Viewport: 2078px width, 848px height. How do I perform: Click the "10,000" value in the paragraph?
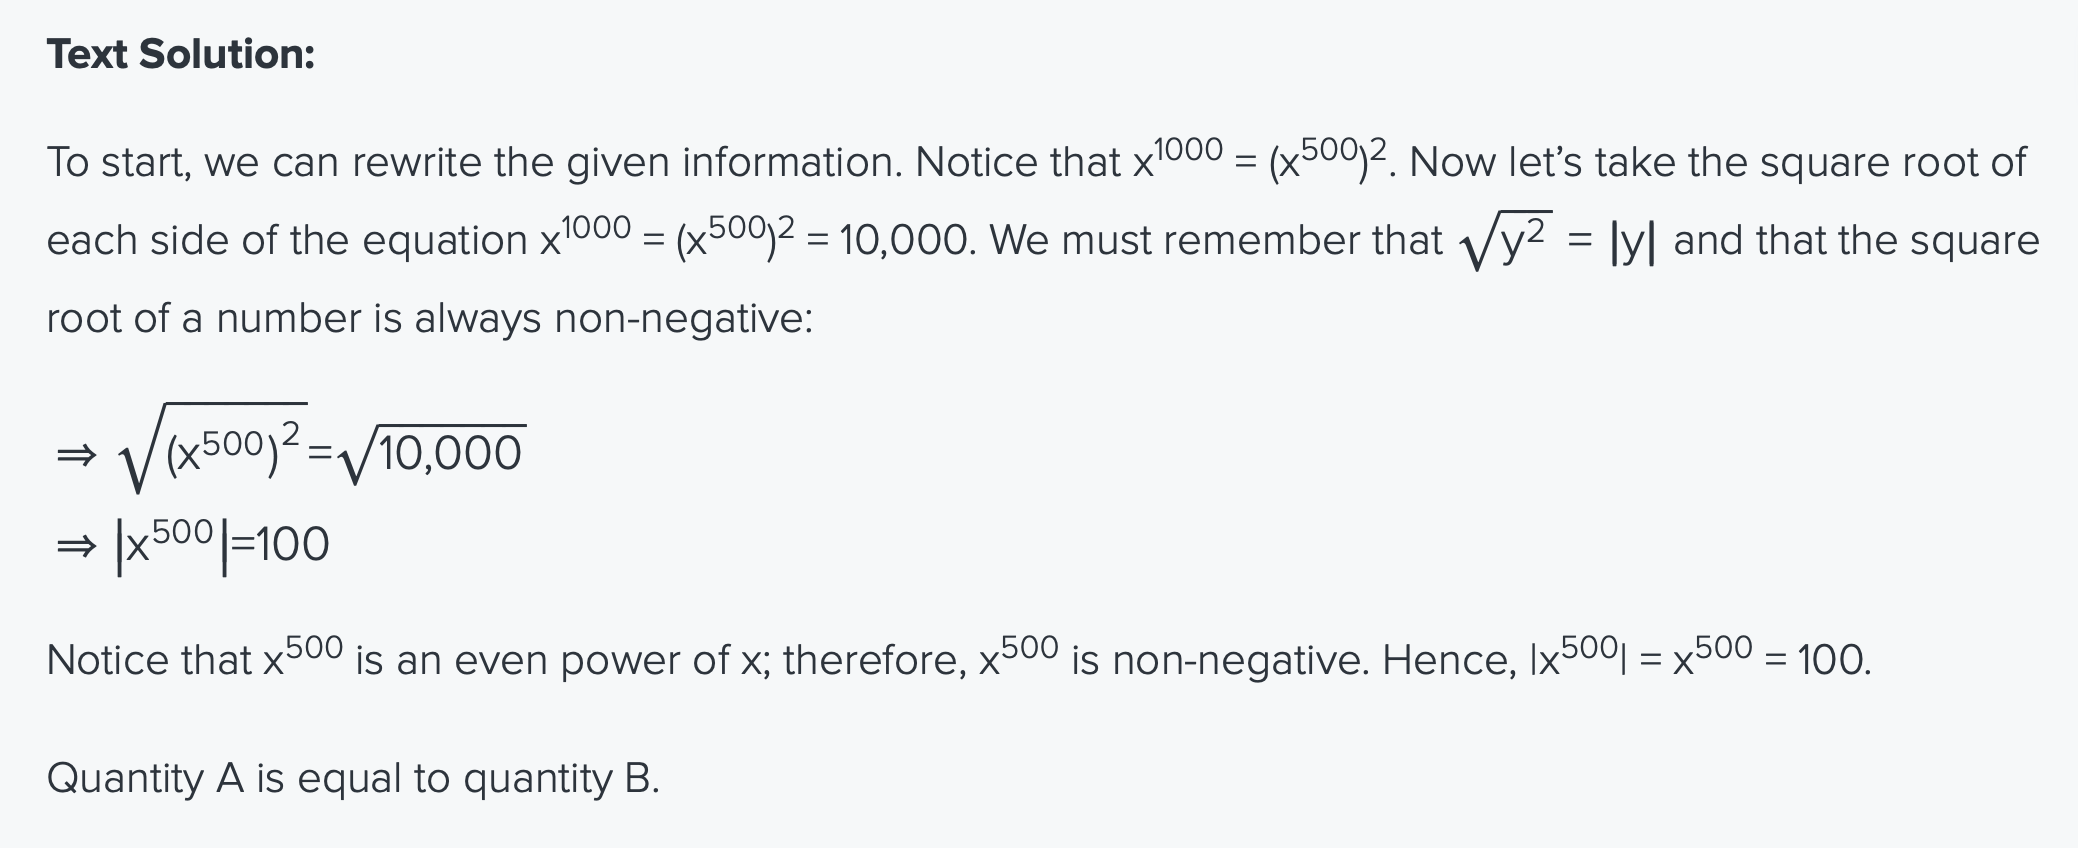[904, 241]
